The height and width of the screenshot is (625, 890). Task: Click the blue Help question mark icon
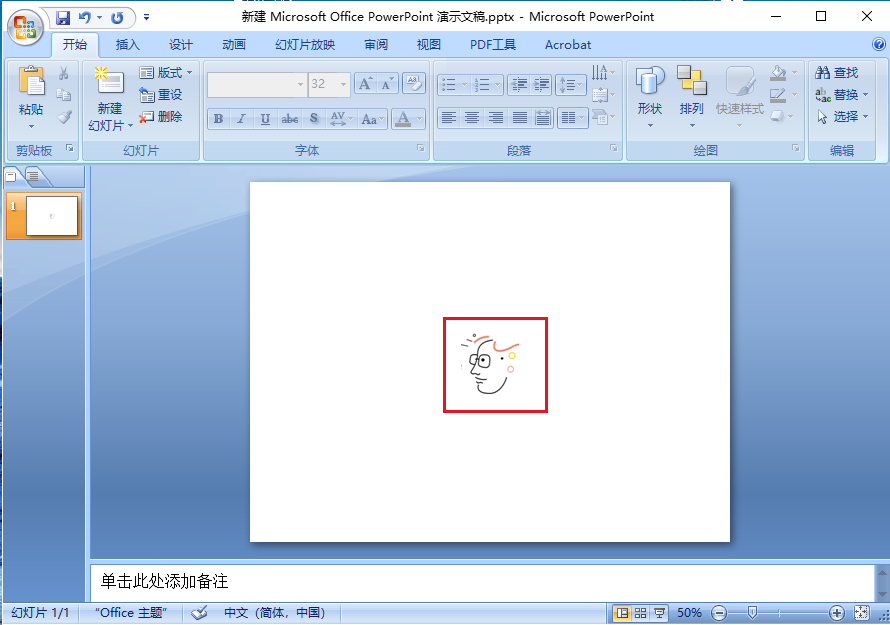tap(879, 44)
